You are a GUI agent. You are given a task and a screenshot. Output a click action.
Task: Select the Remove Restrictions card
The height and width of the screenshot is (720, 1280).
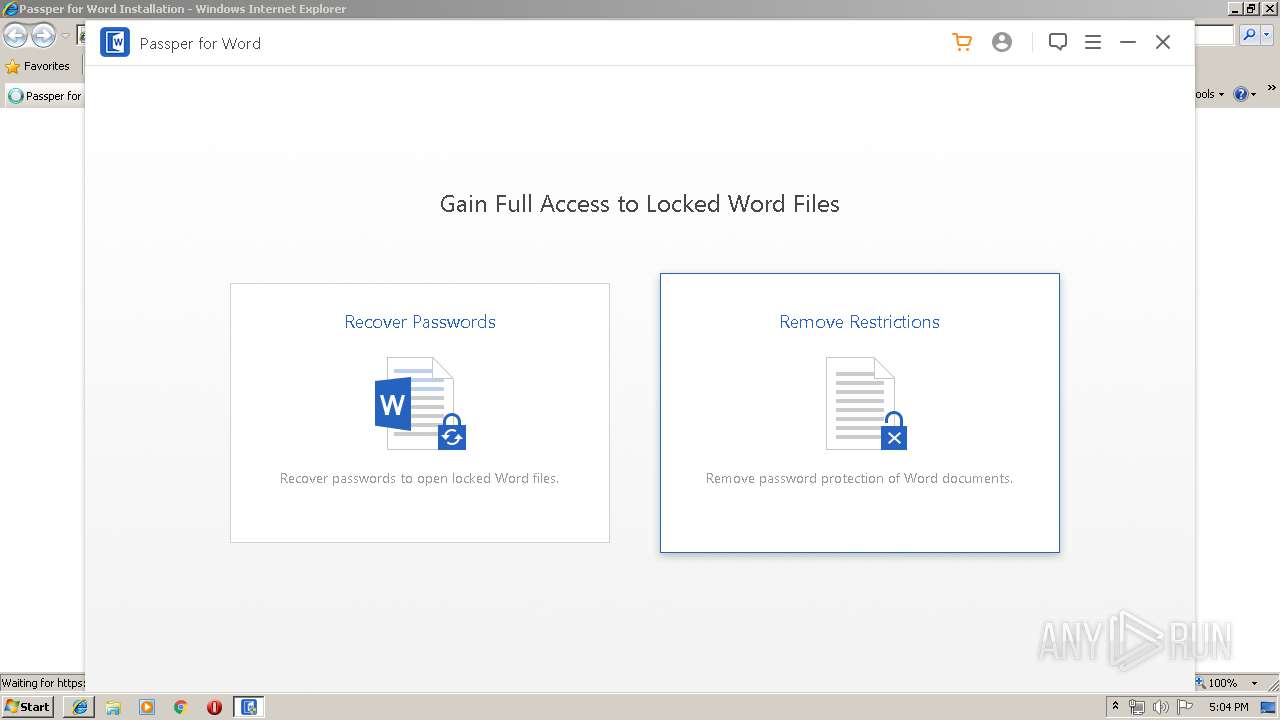click(x=860, y=413)
